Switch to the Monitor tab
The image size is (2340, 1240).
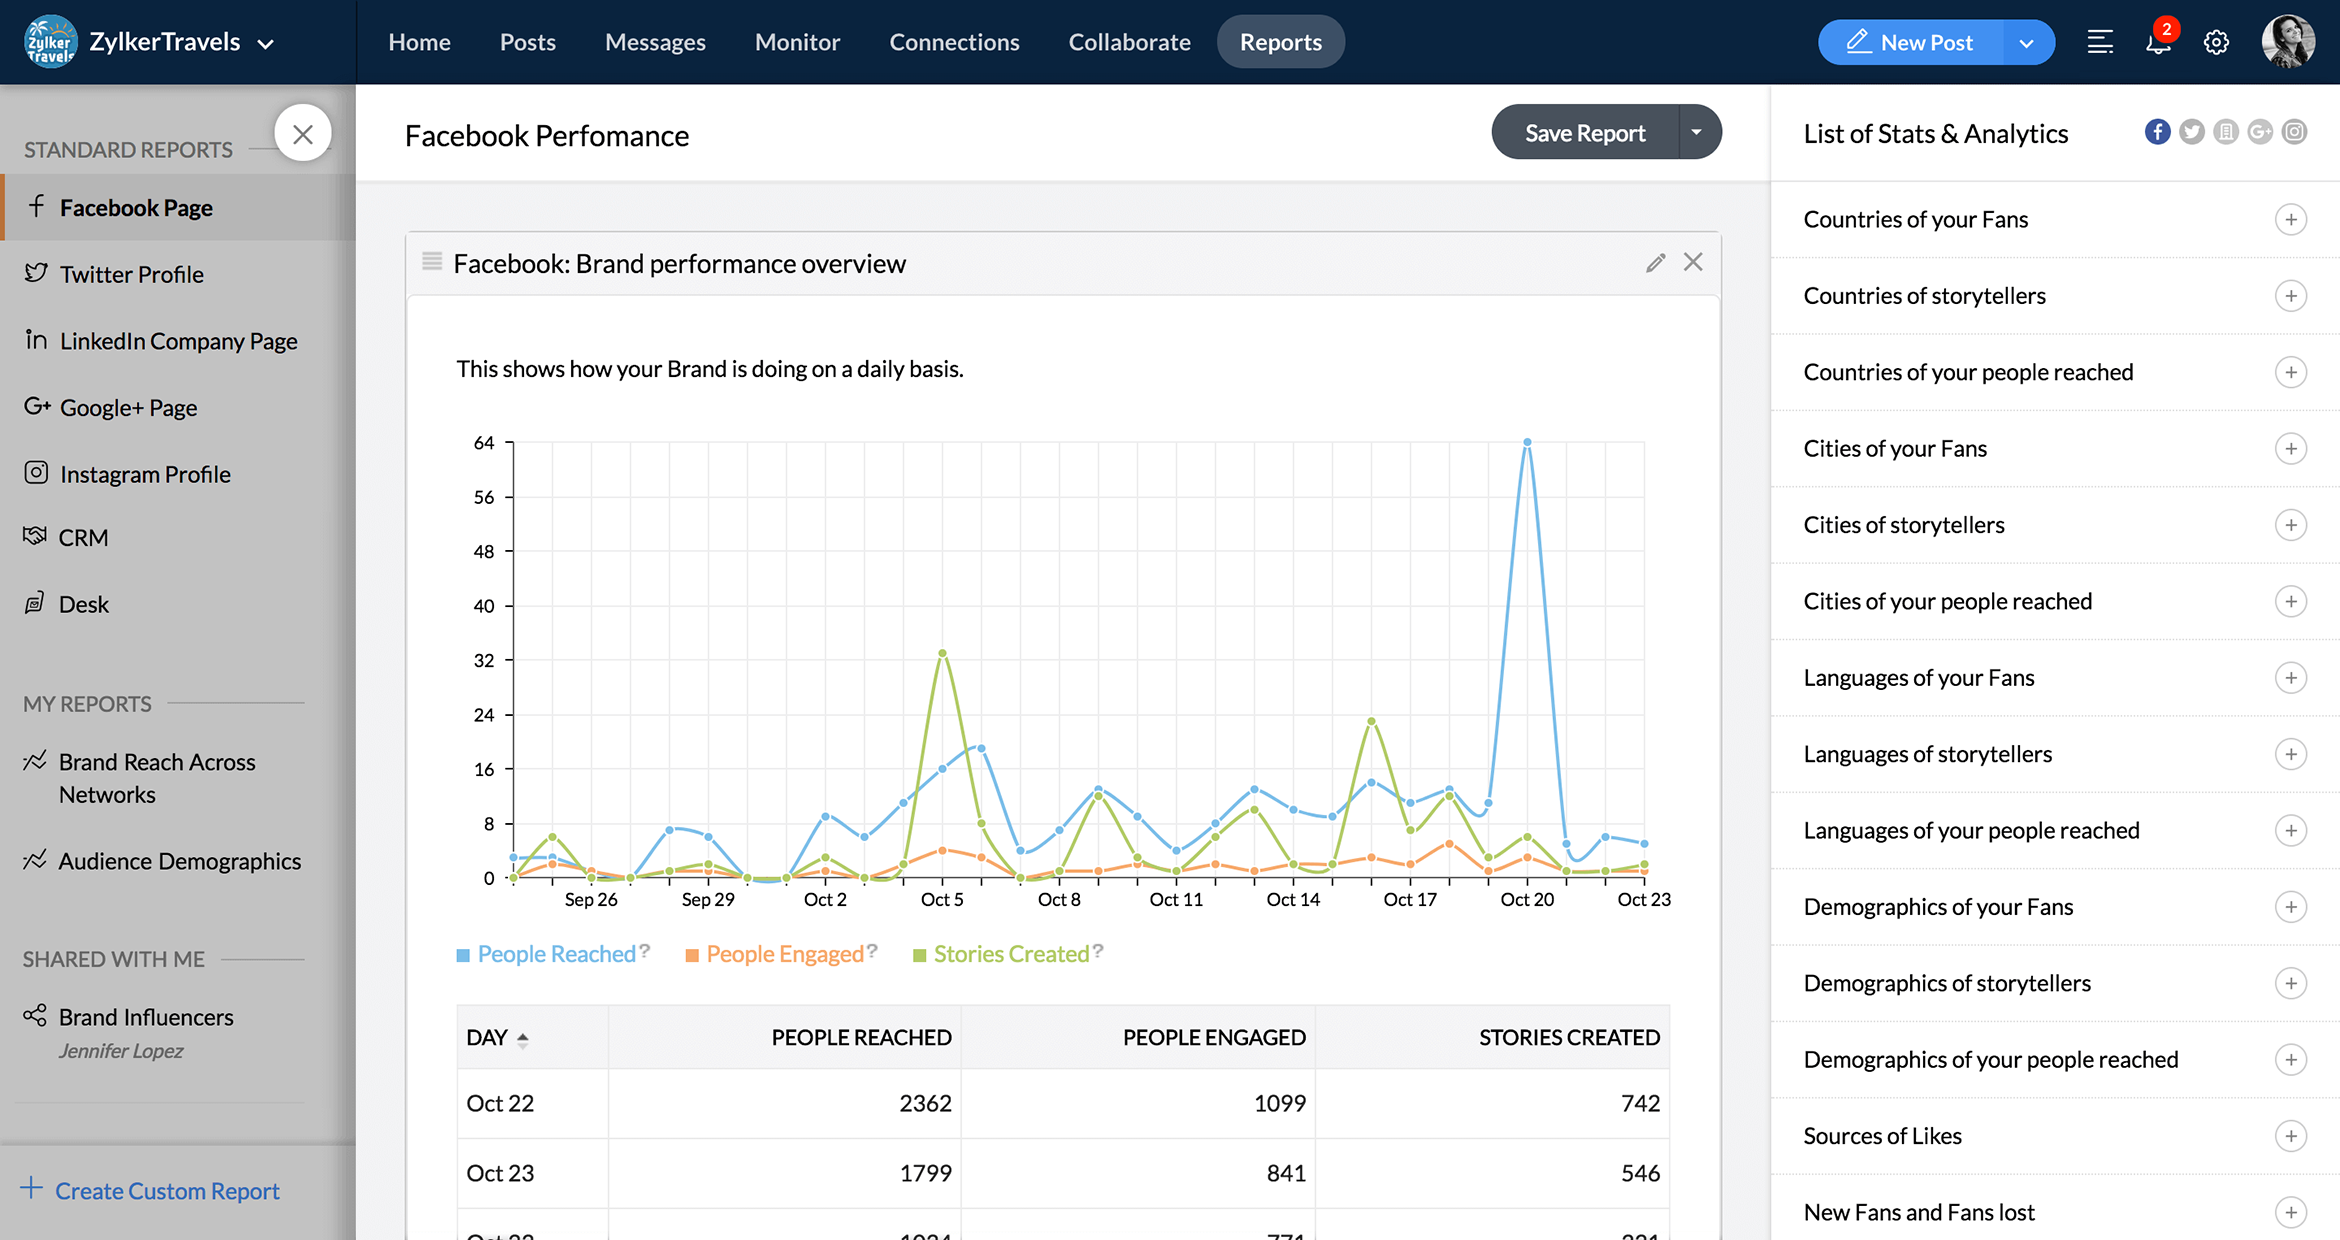[797, 42]
